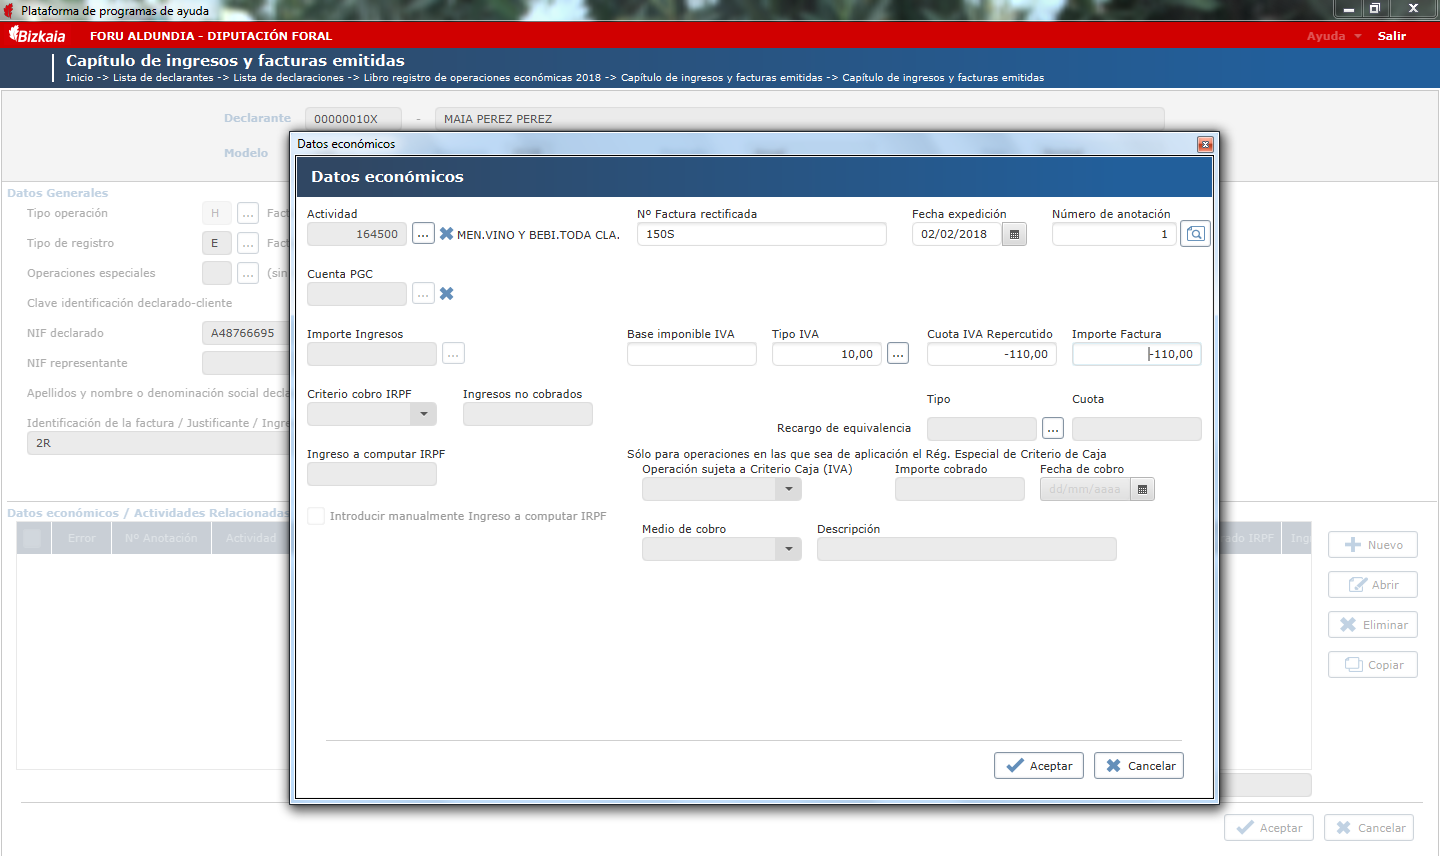Viewport: 1446px width, 856px height.
Task: Expand the Criterio cobro IRPF dropdown
Action: [x=424, y=414]
